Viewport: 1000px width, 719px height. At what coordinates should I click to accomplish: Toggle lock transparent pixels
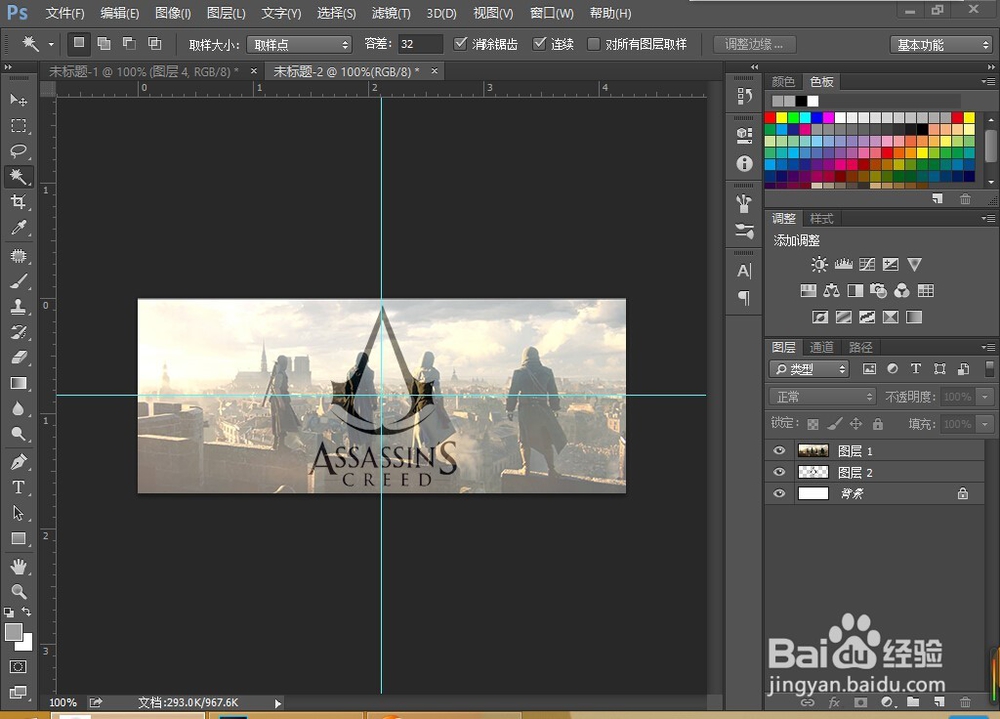(812, 424)
